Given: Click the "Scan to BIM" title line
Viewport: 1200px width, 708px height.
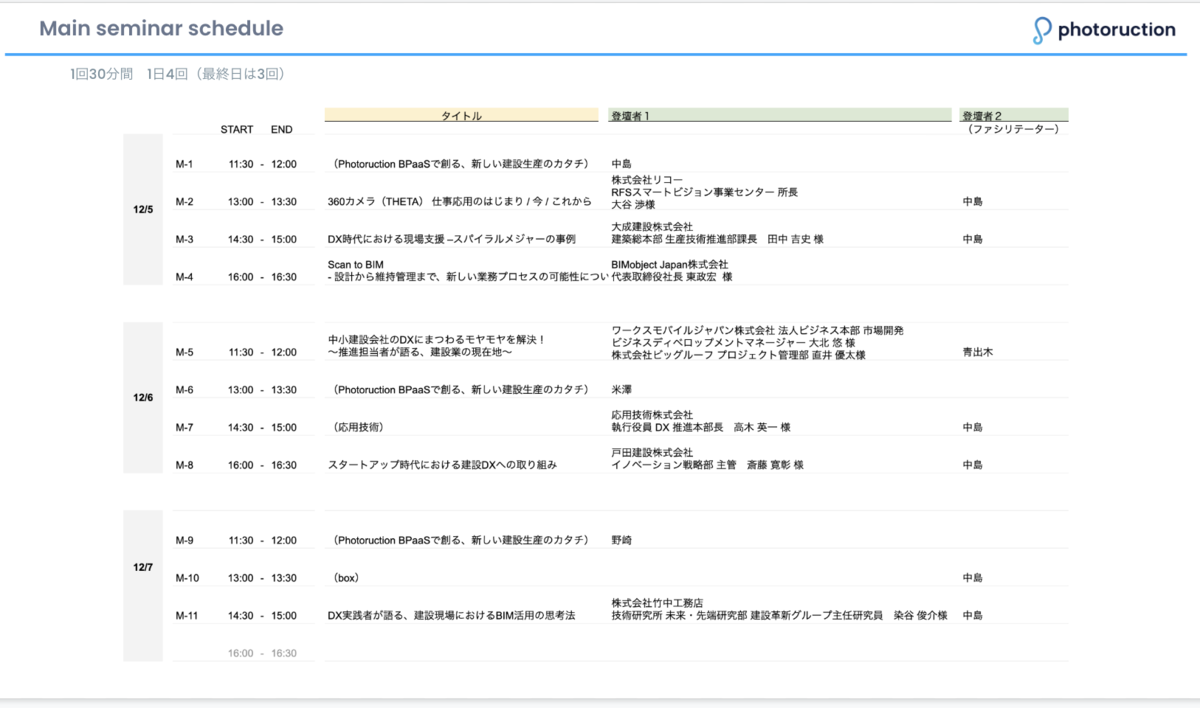Looking at the screenshot, I should click(356, 265).
